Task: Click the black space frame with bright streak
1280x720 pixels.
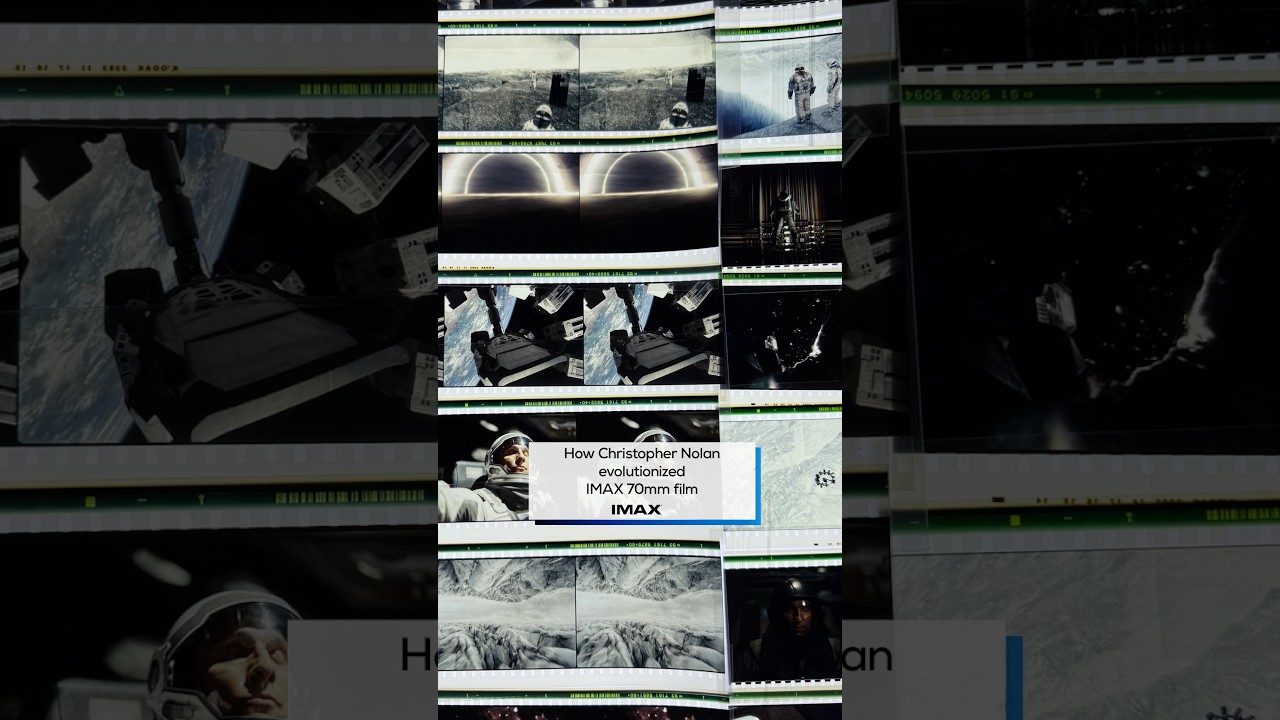Action: point(783,340)
